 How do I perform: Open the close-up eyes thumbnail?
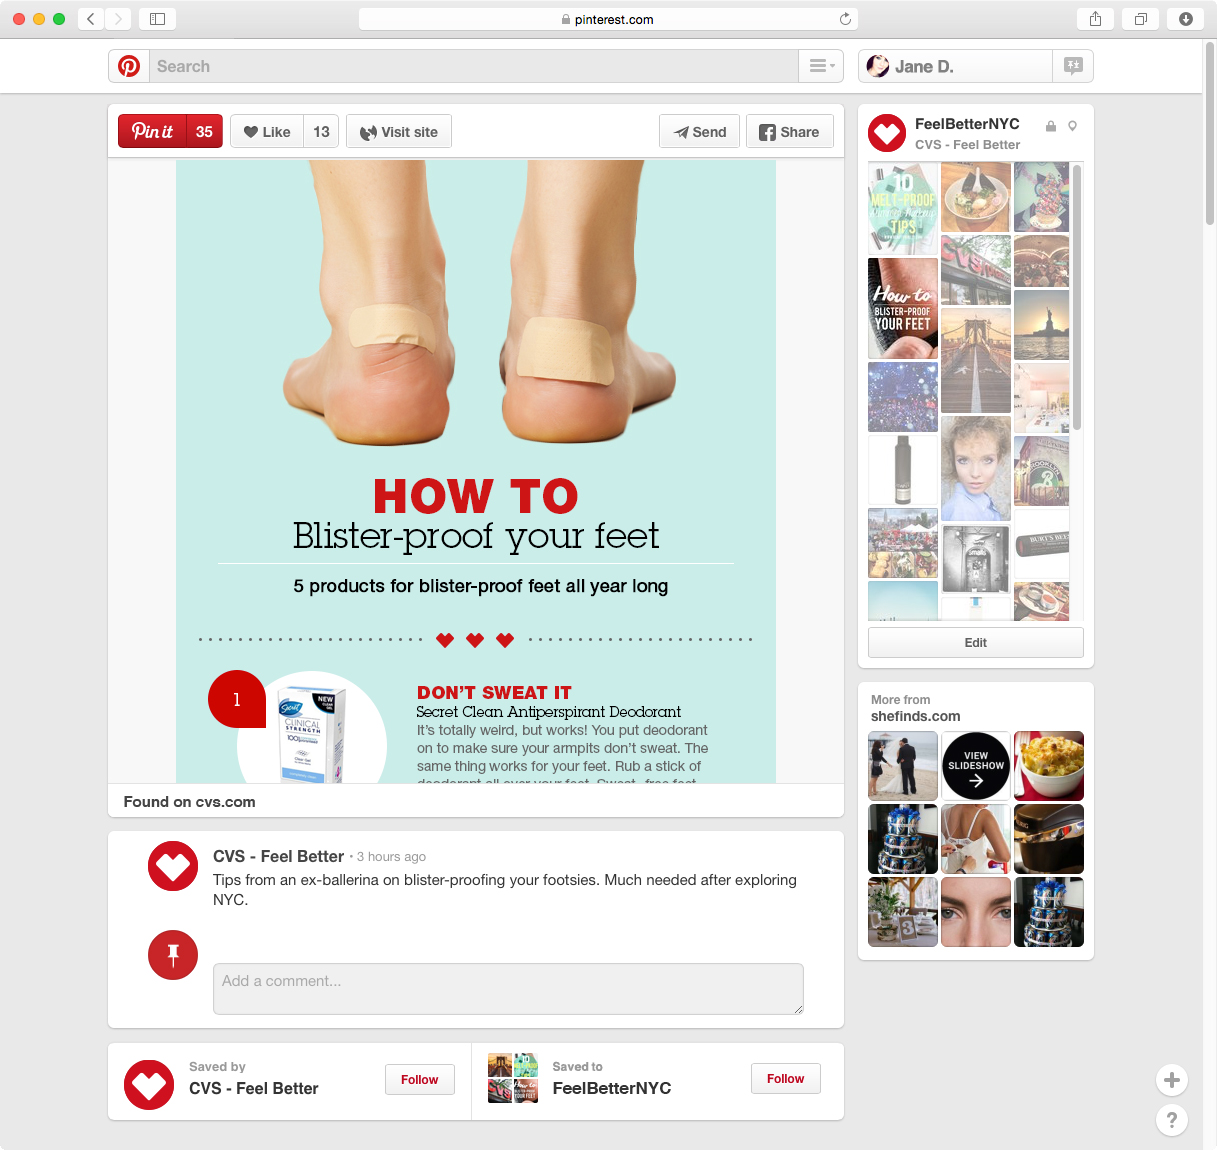976,912
